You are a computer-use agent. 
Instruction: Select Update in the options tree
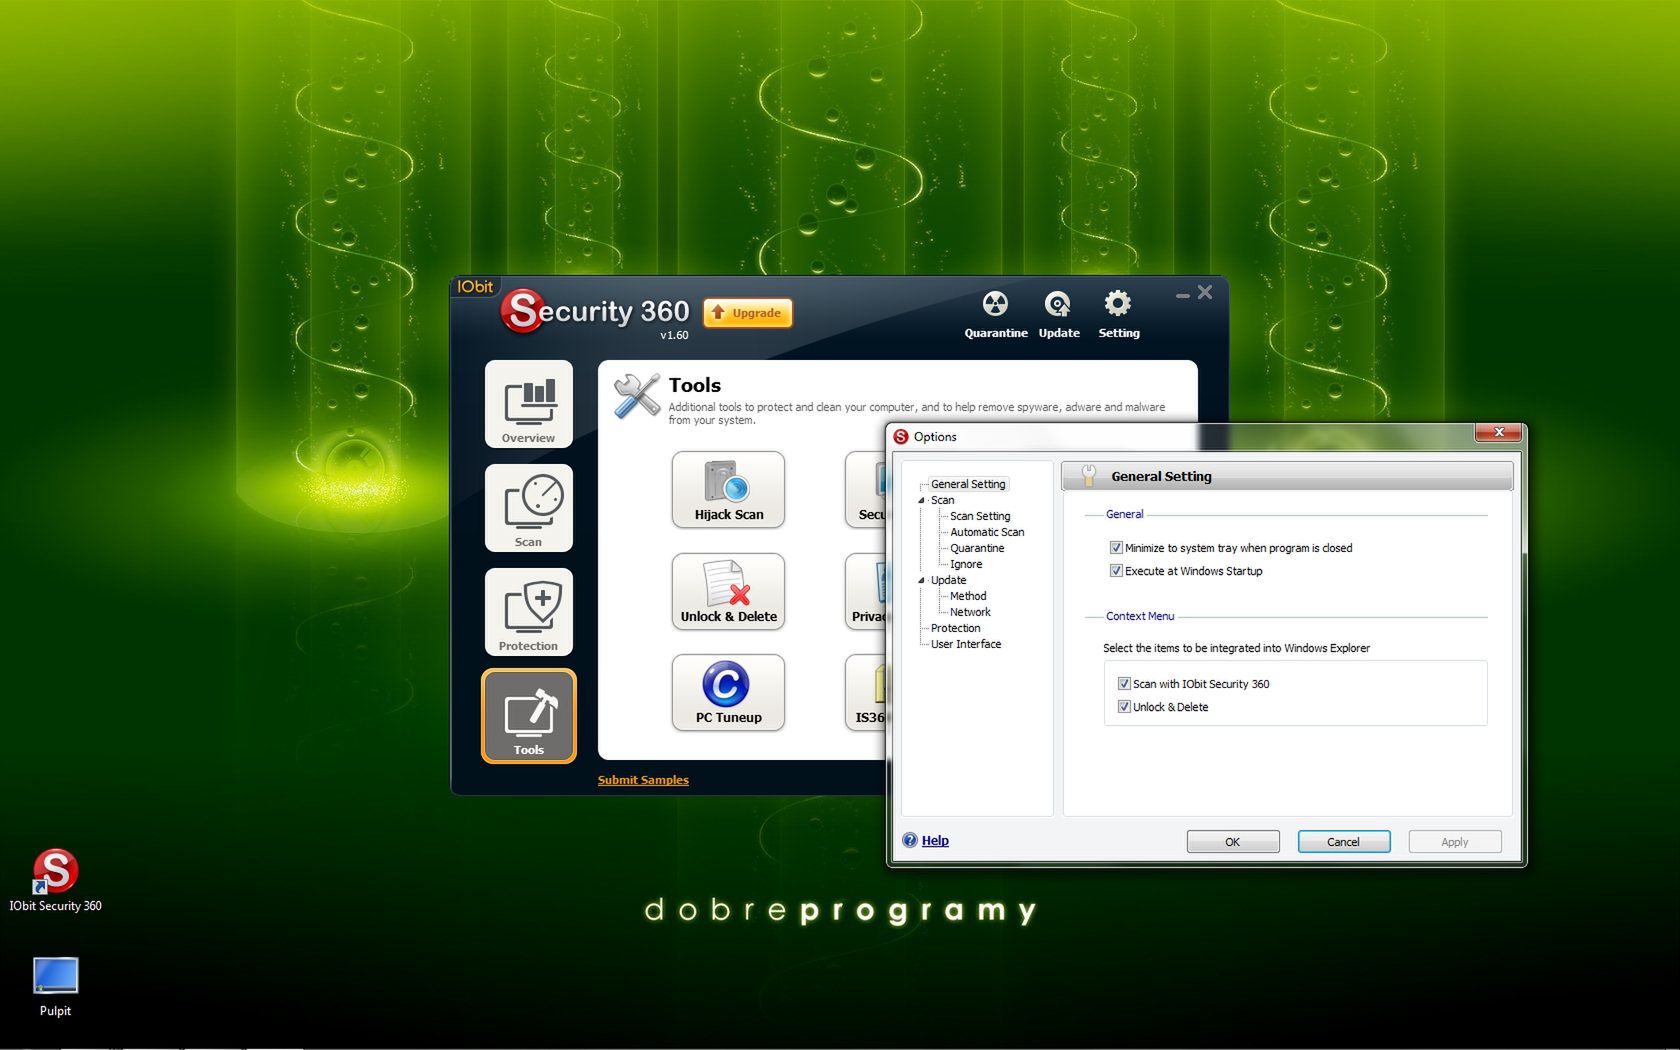[x=948, y=580]
